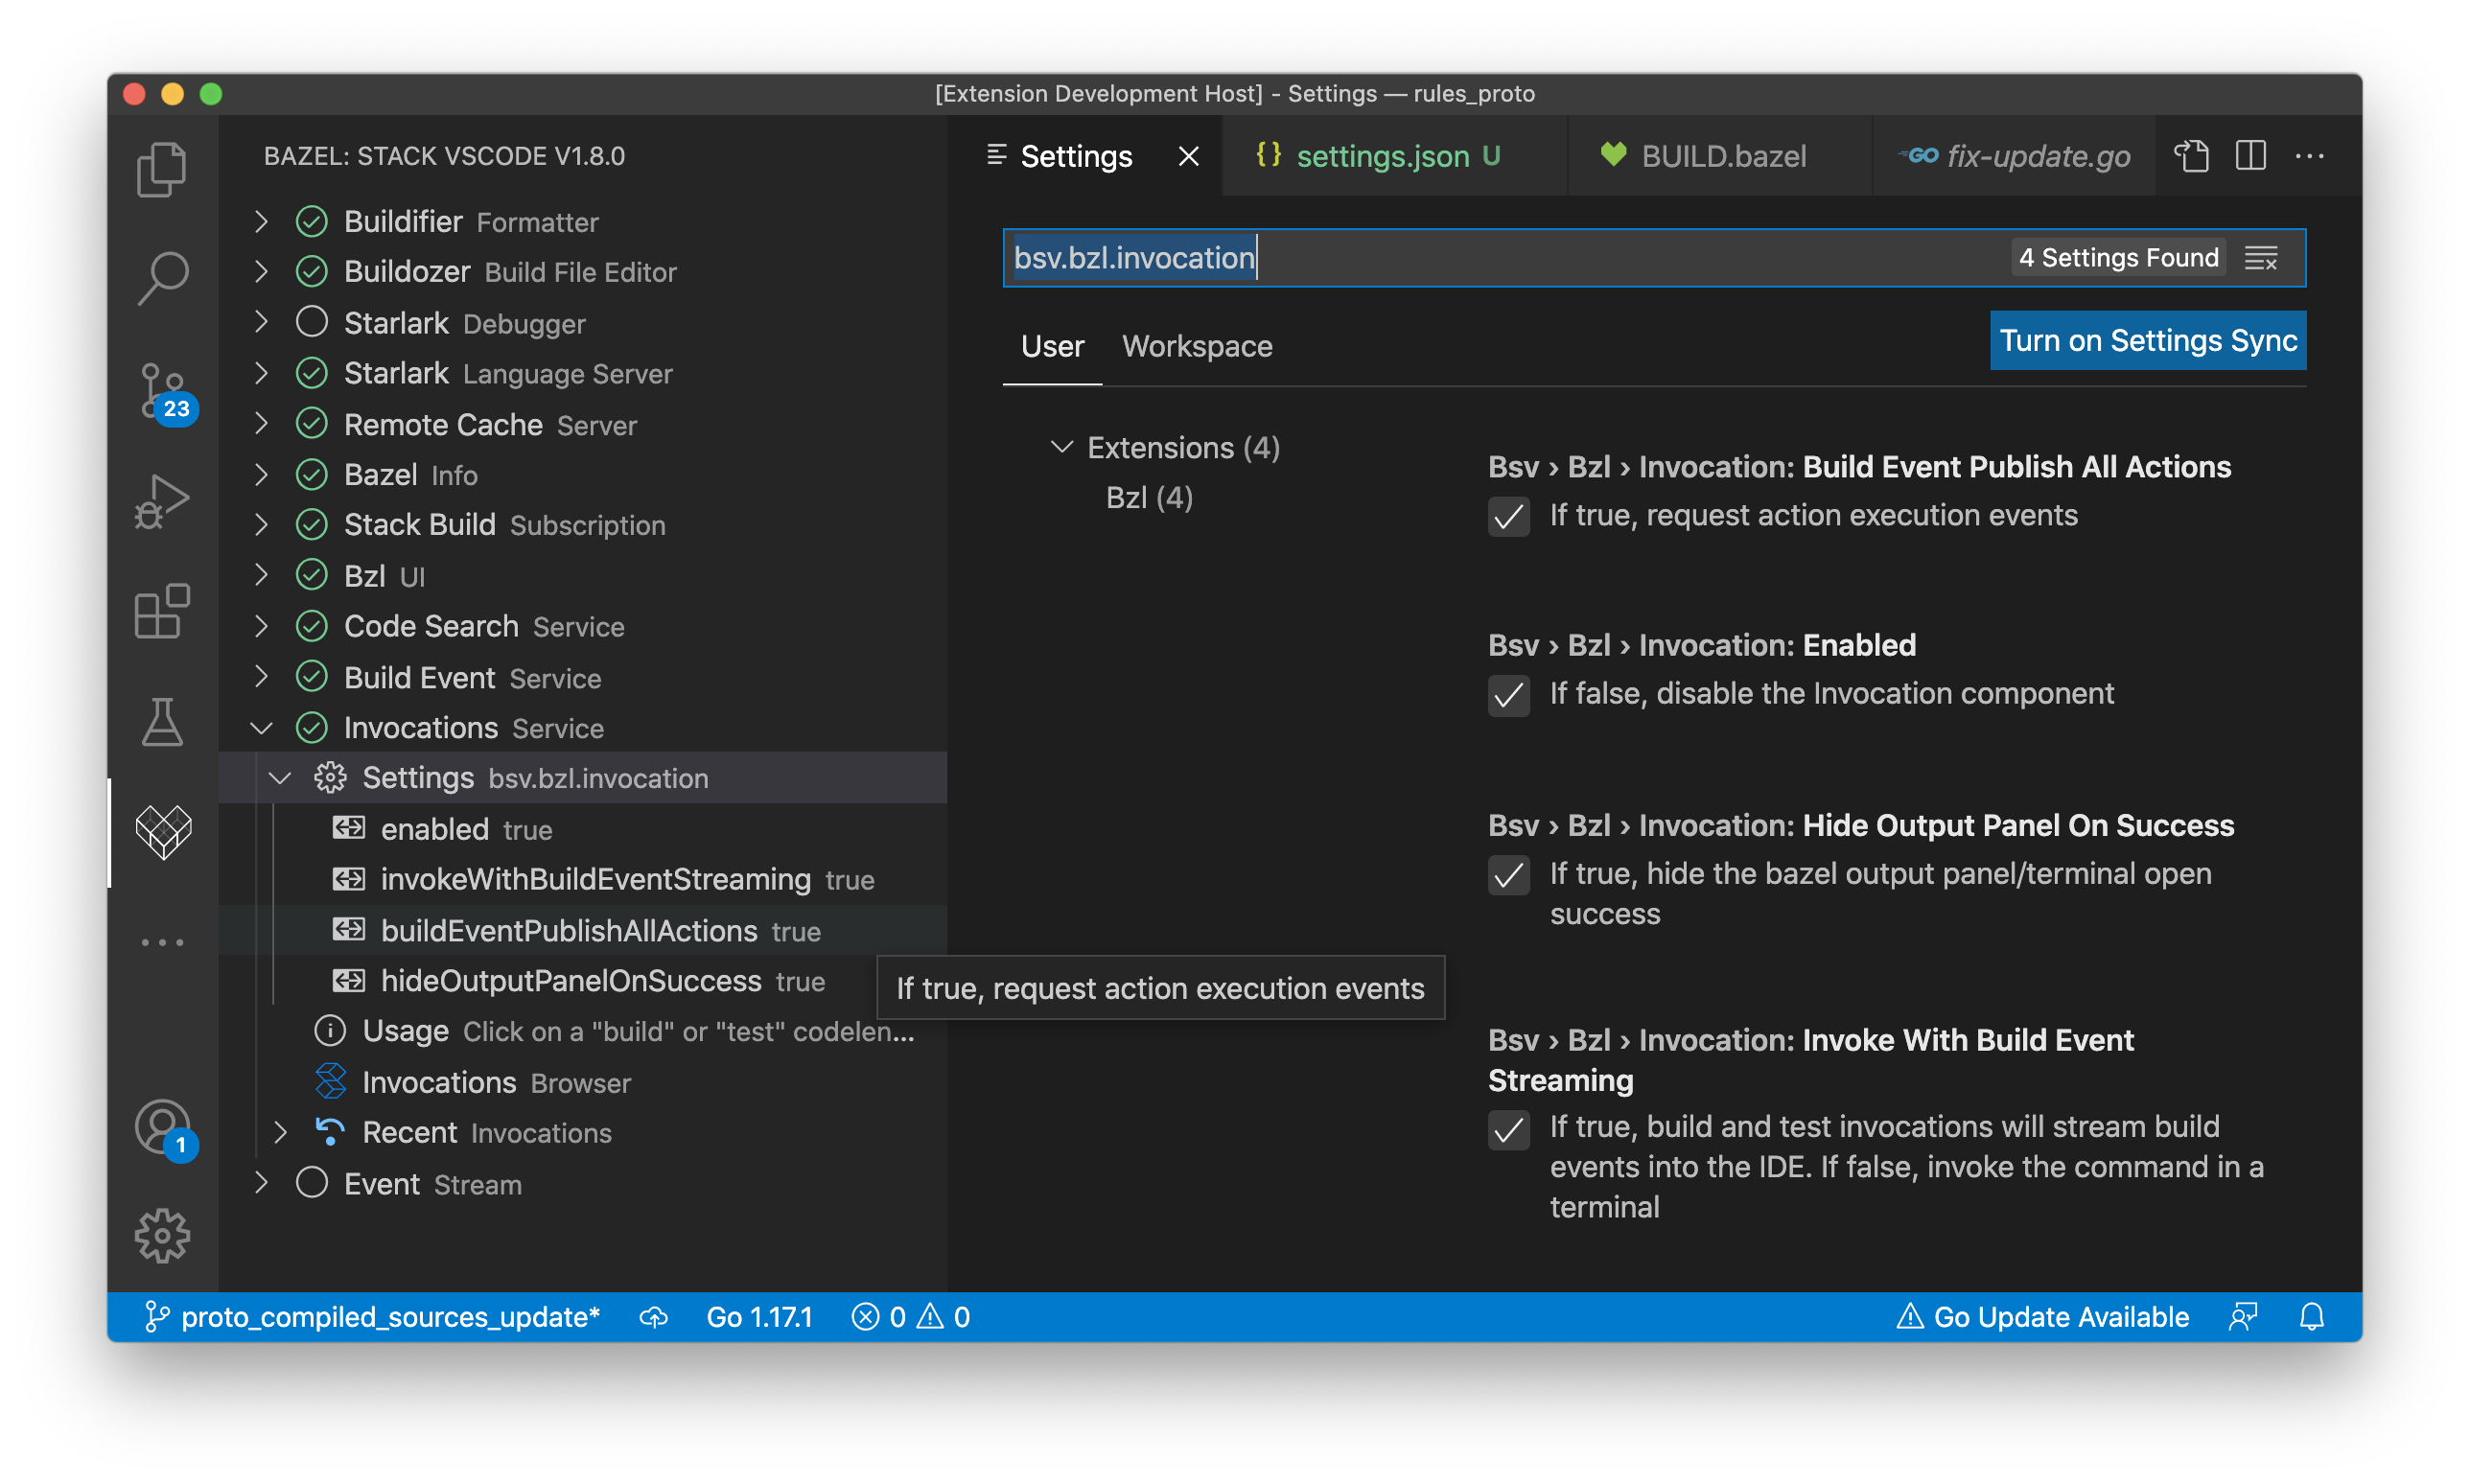2470x1484 pixels.
Task: Open the Testing beaker panel
Action: tap(161, 722)
